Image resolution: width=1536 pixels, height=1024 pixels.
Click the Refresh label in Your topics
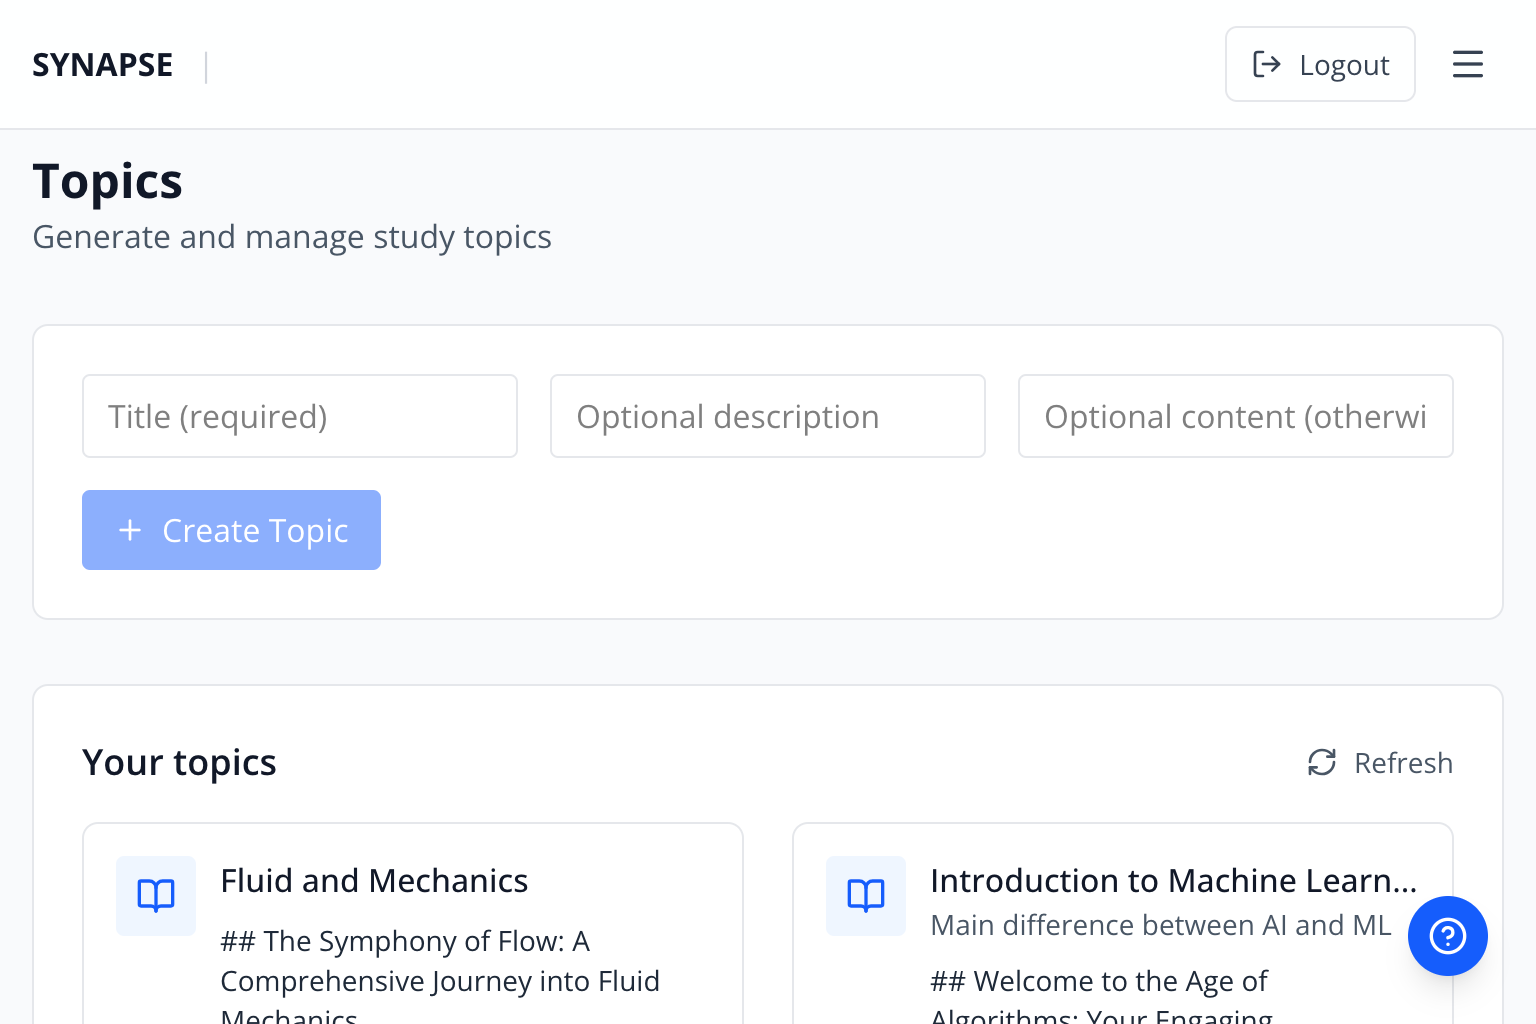1402,763
